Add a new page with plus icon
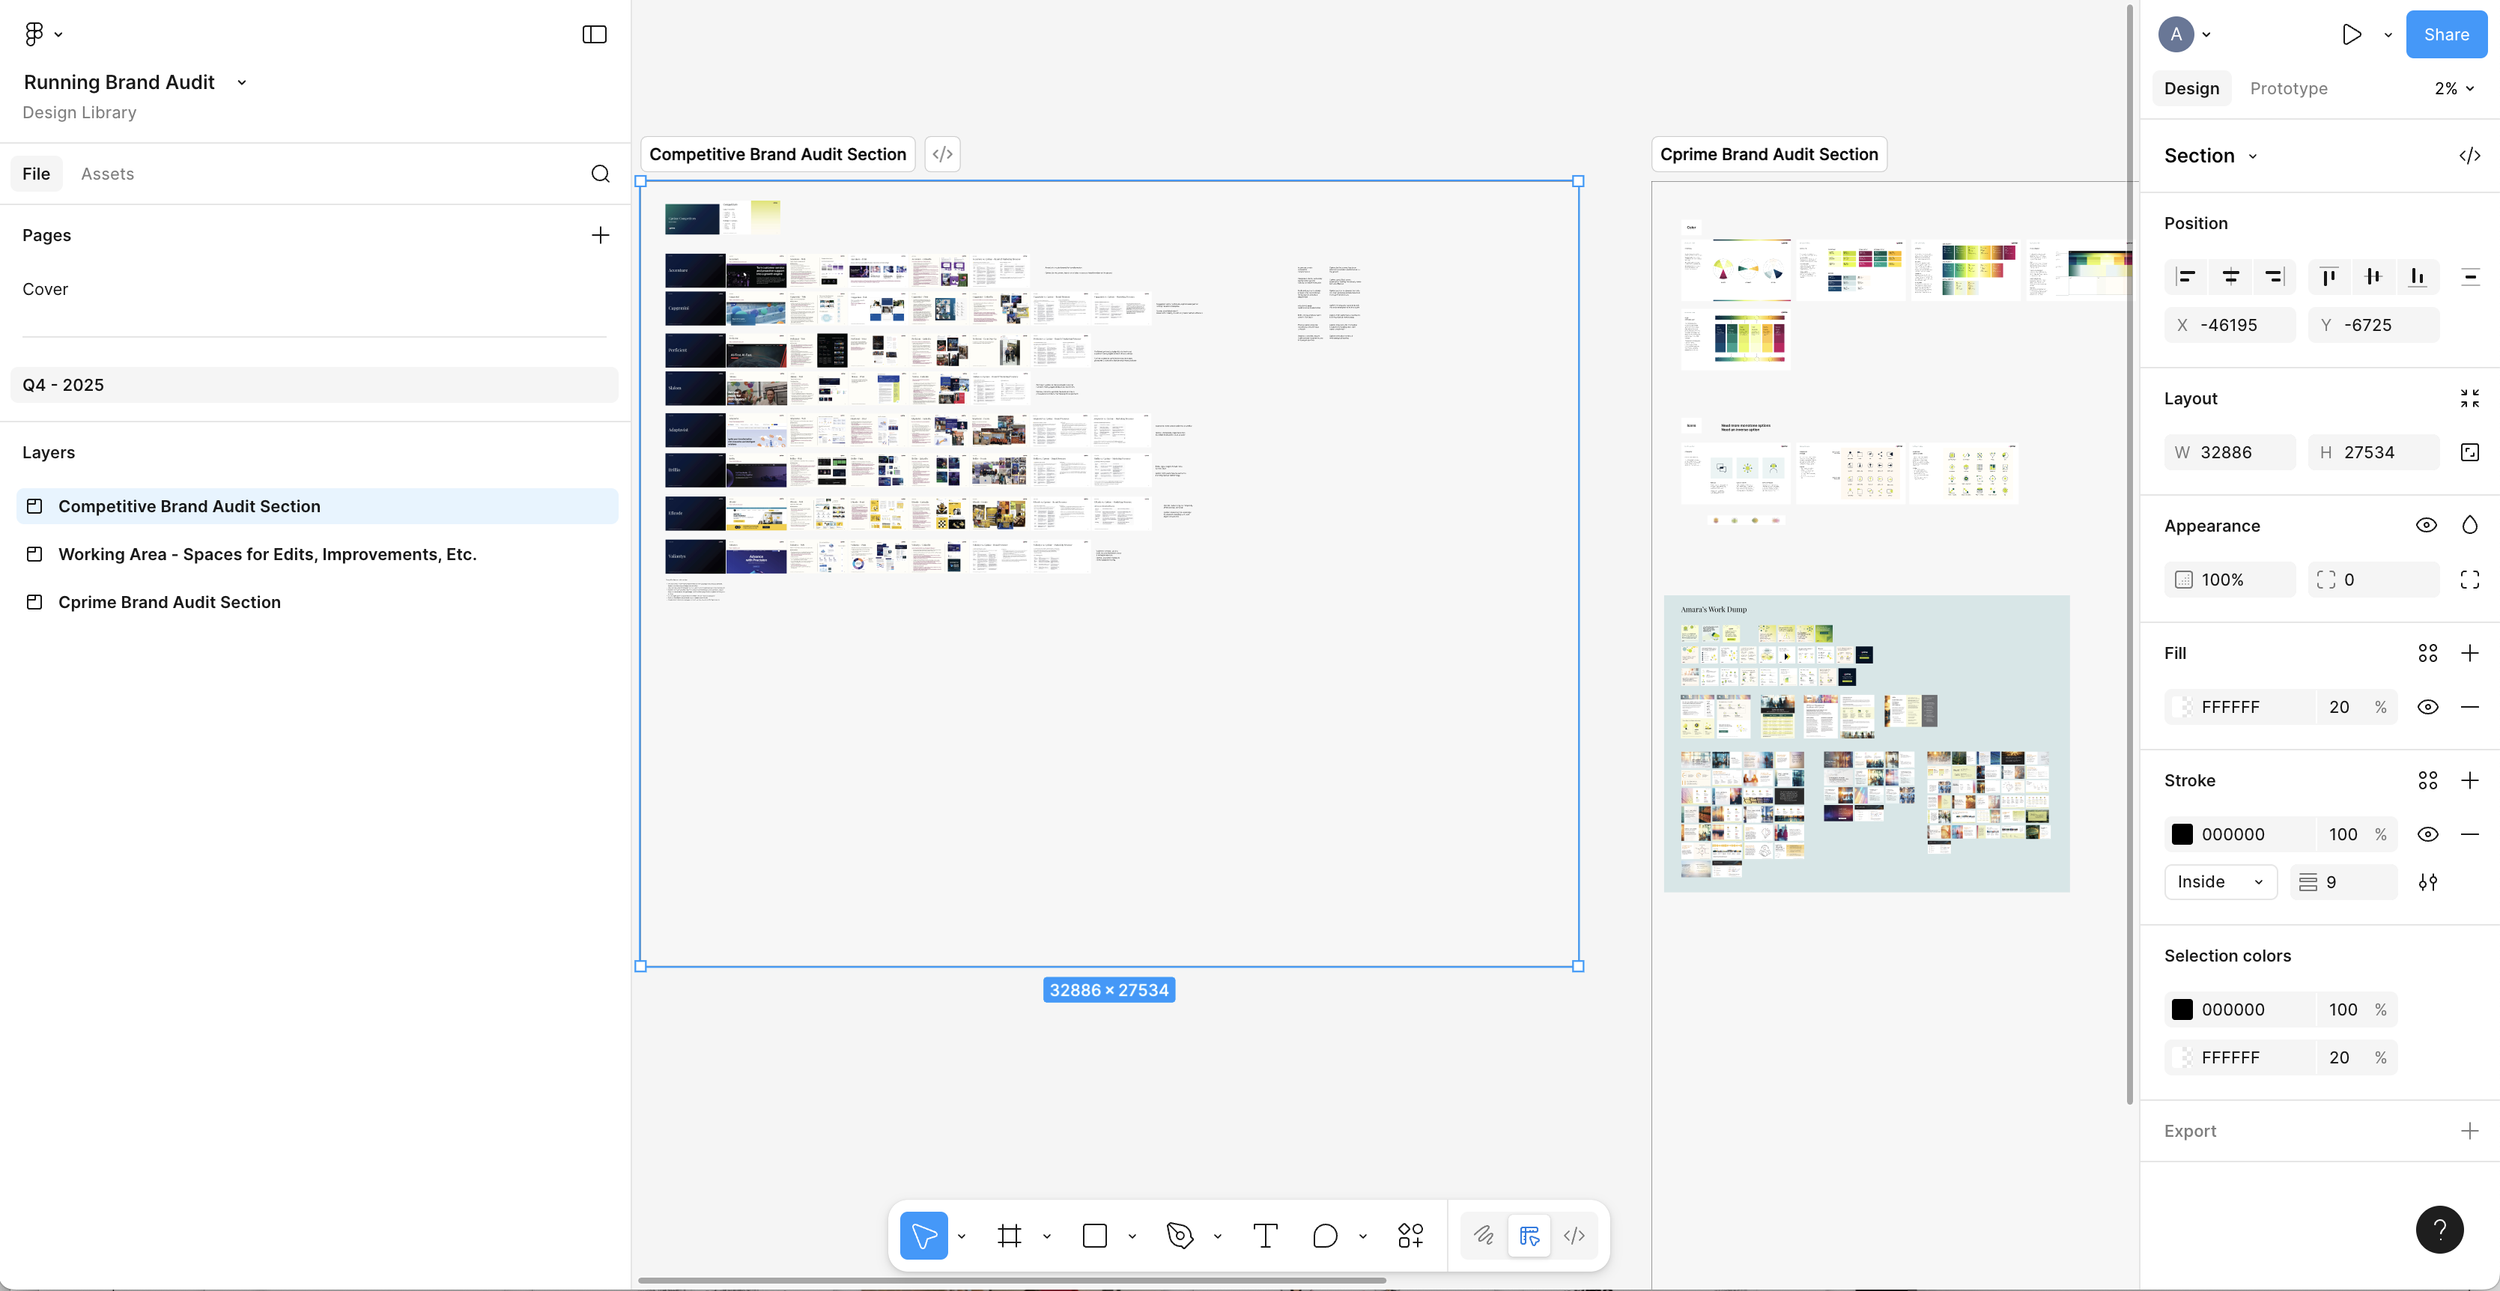 pos(600,235)
